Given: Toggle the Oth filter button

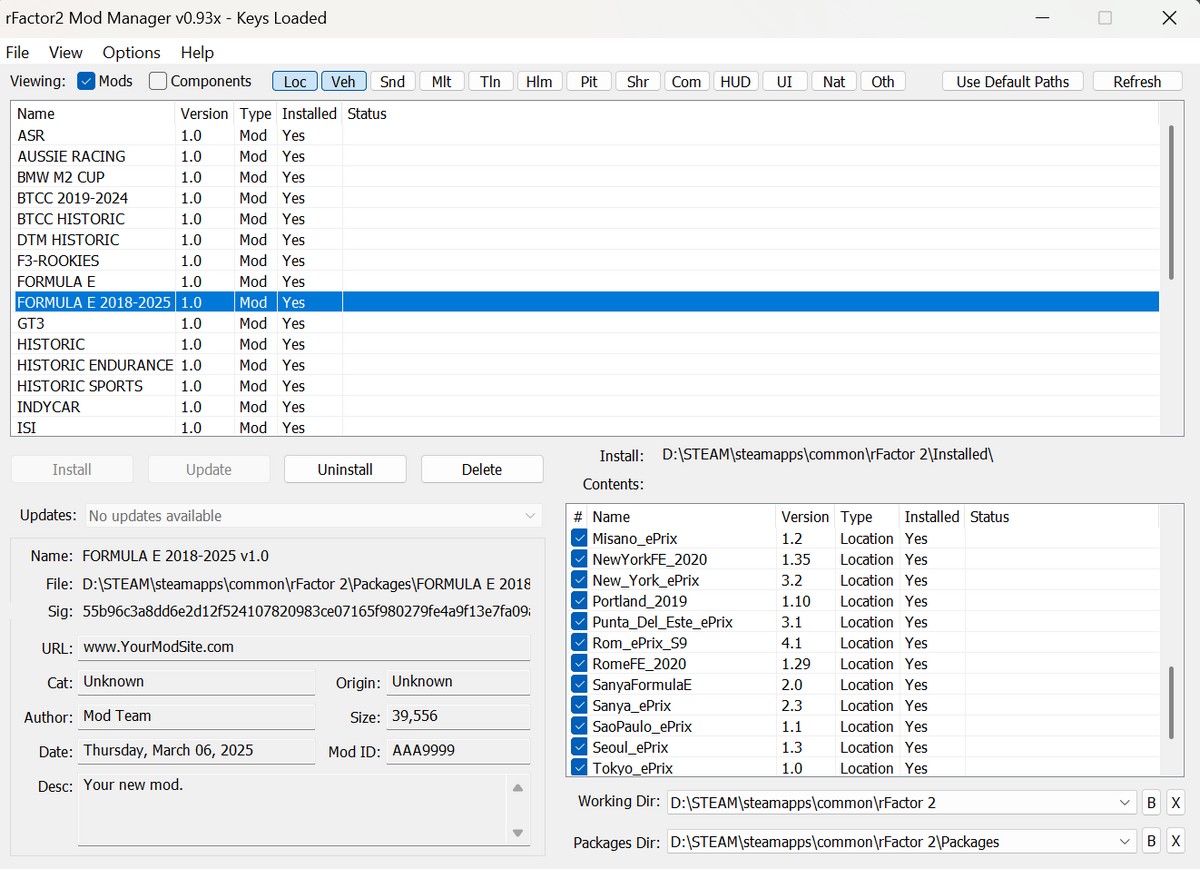Looking at the screenshot, I should tap(883, 82).
